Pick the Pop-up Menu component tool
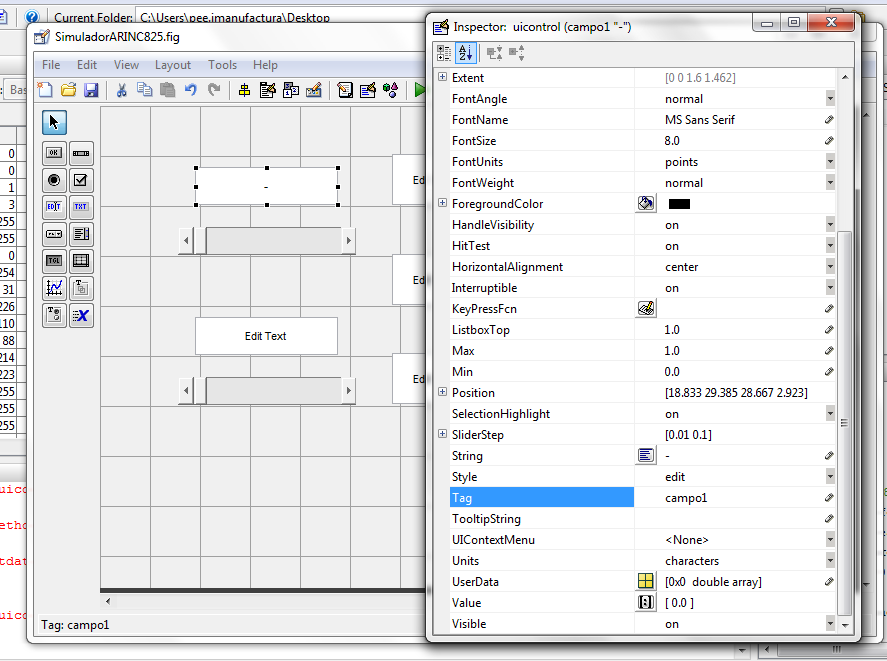Image resolution: width=887 pixels, height=661 pixels. click(54, 234)
